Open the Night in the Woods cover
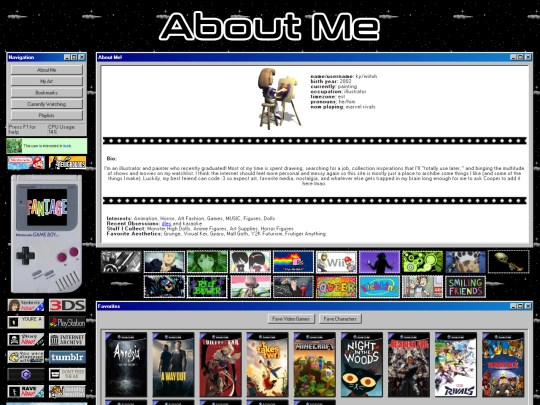 coord(362,365)
